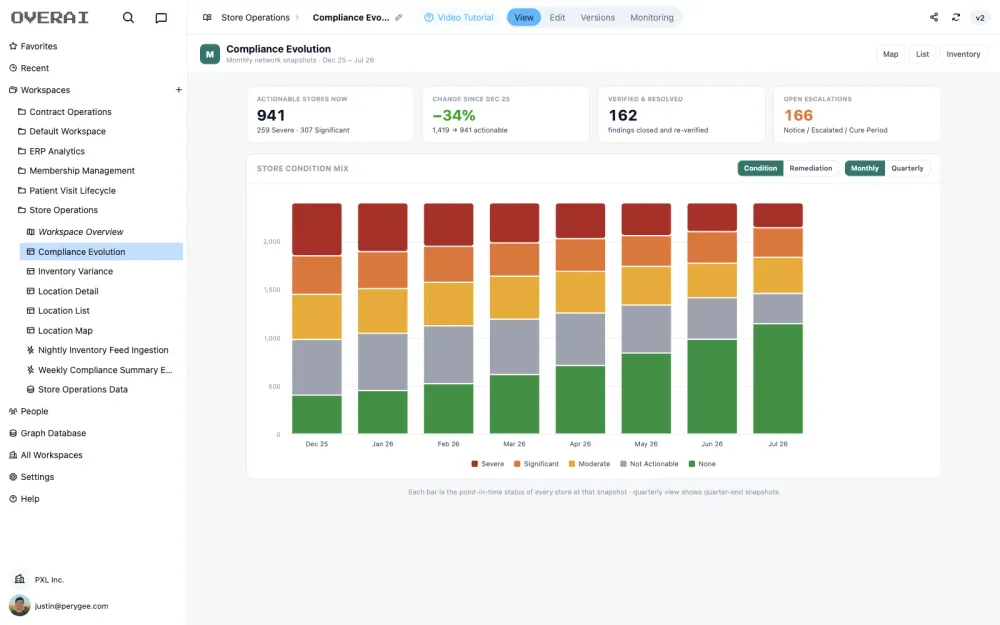Click the pencil rename icon next to Compliance Evo...

(x=399, y=18)
